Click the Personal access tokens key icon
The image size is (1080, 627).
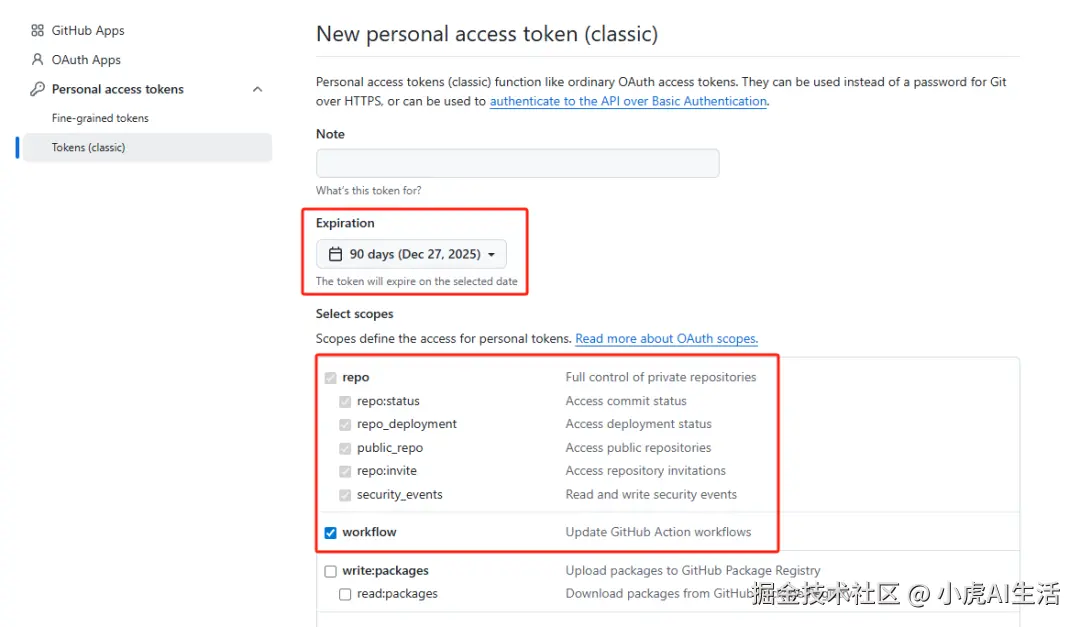(38, 89)
